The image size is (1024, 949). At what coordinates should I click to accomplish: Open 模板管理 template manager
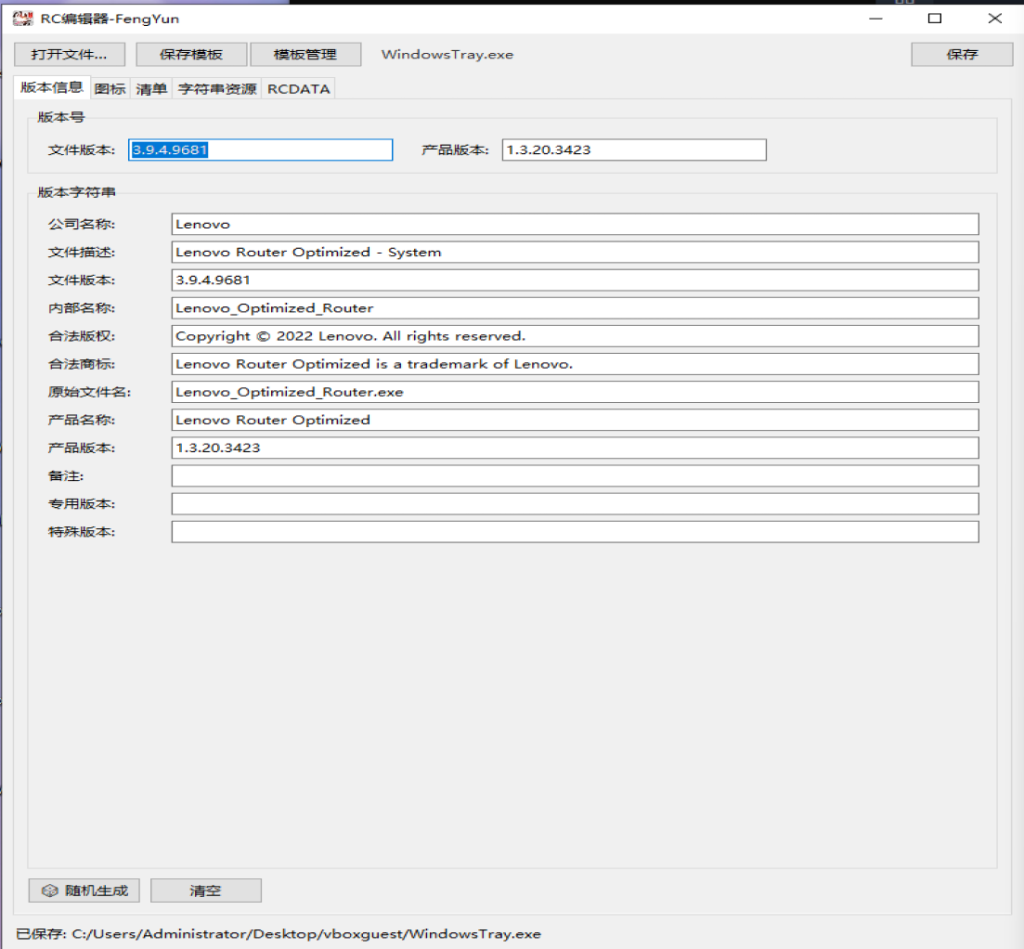[x=305, y=54]
